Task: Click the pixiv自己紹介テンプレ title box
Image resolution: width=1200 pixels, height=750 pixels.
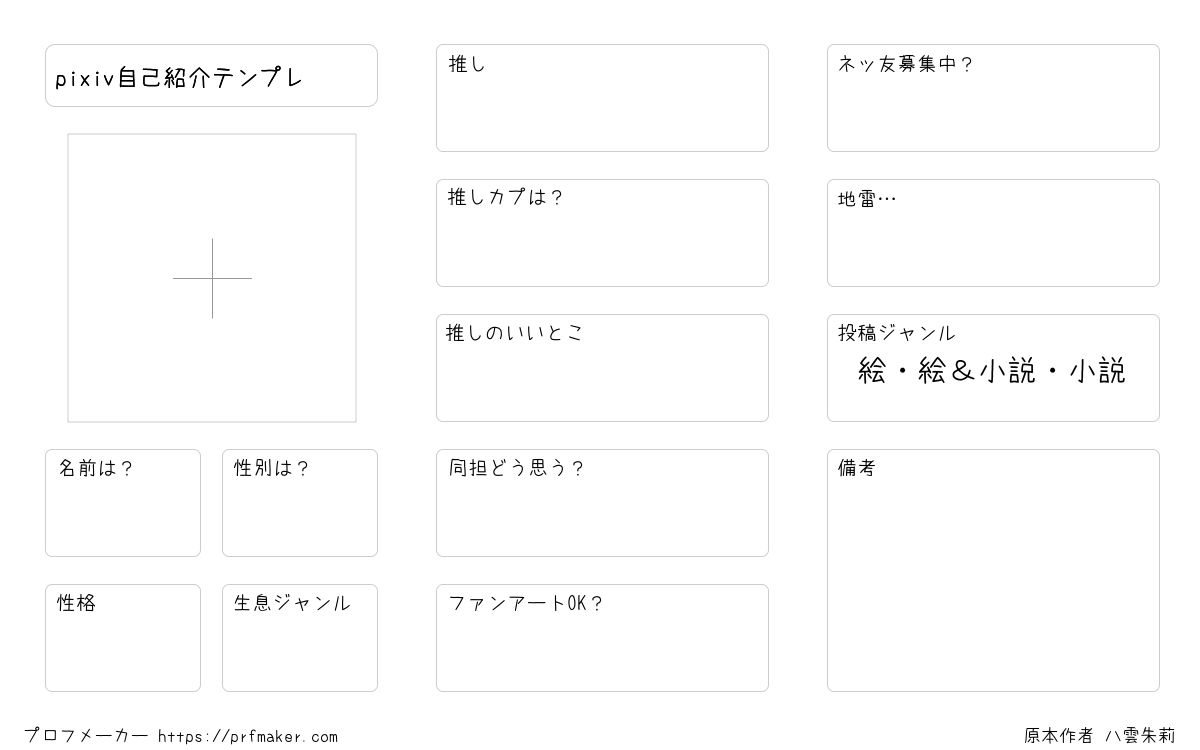Action: (x=211, y=76)
